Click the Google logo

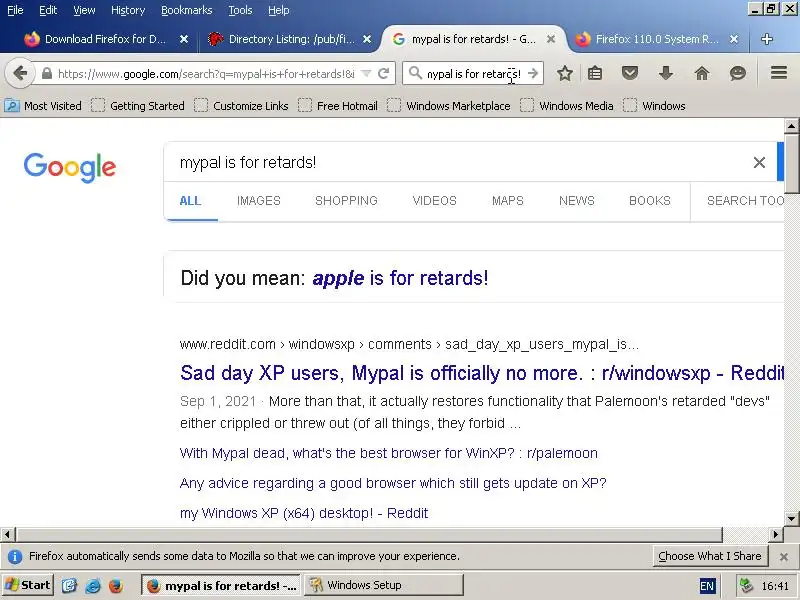pos(70,167)
